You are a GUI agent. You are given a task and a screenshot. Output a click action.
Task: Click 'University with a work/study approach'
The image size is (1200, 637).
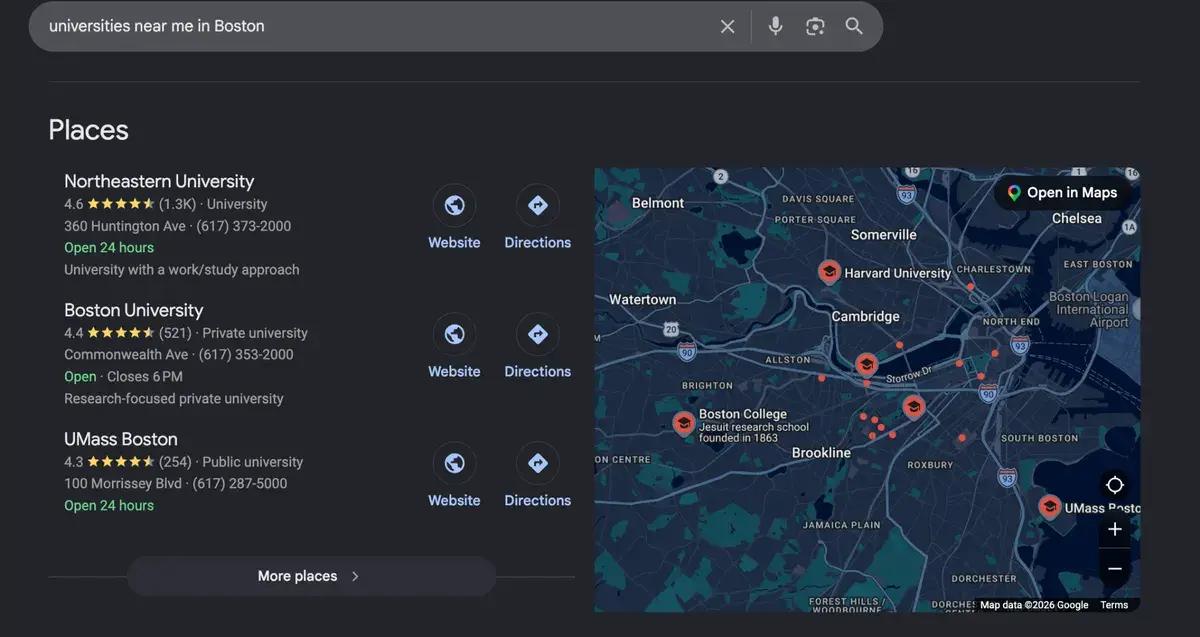(182, 270)
